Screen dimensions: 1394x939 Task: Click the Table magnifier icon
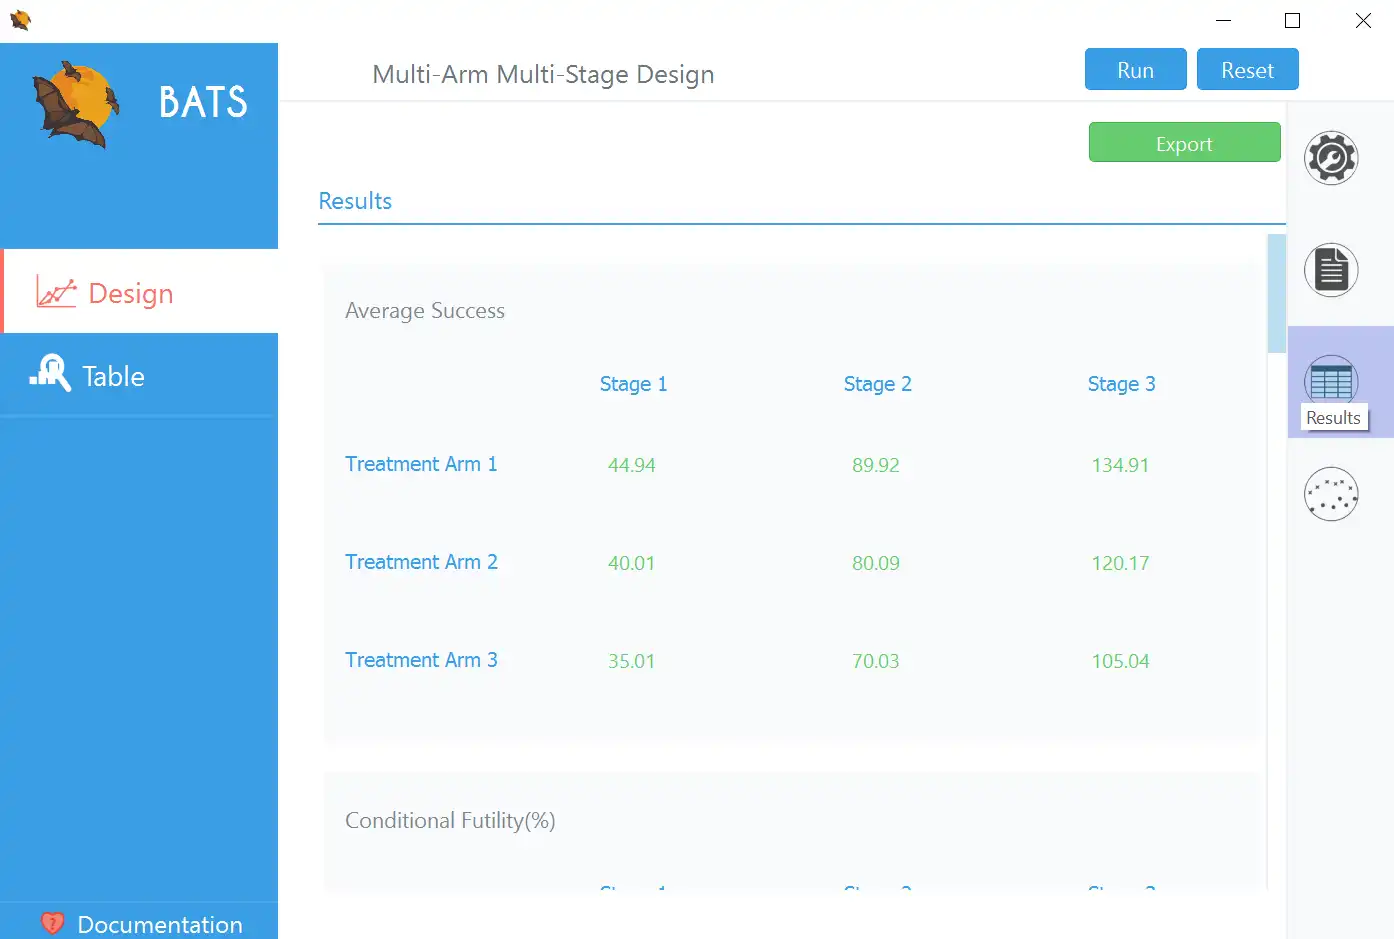(x=50, y=373)
